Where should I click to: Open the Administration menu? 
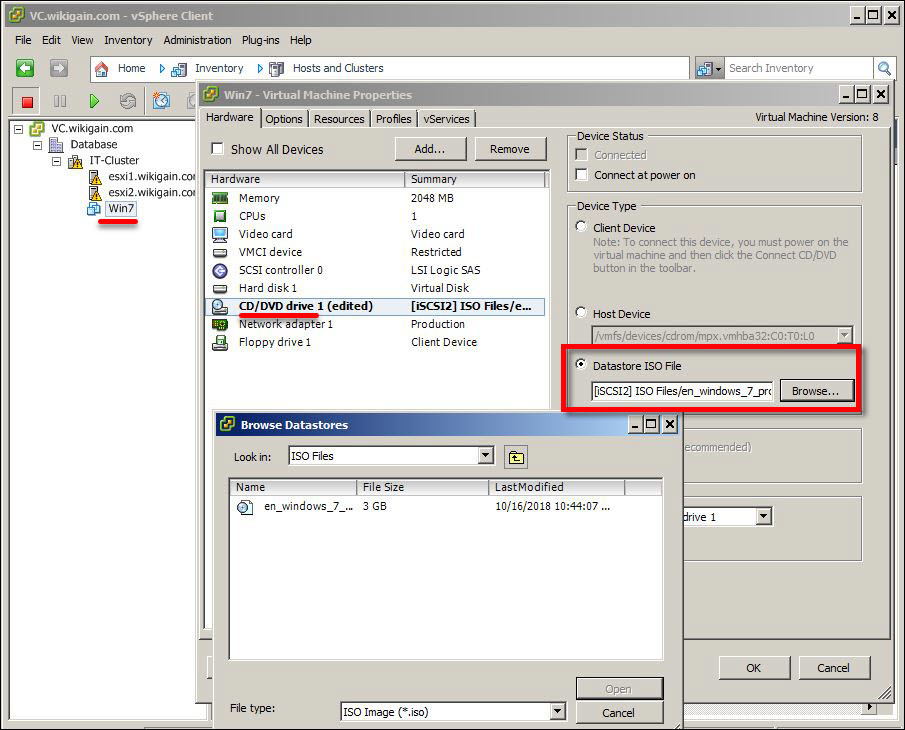pos(197,40)
